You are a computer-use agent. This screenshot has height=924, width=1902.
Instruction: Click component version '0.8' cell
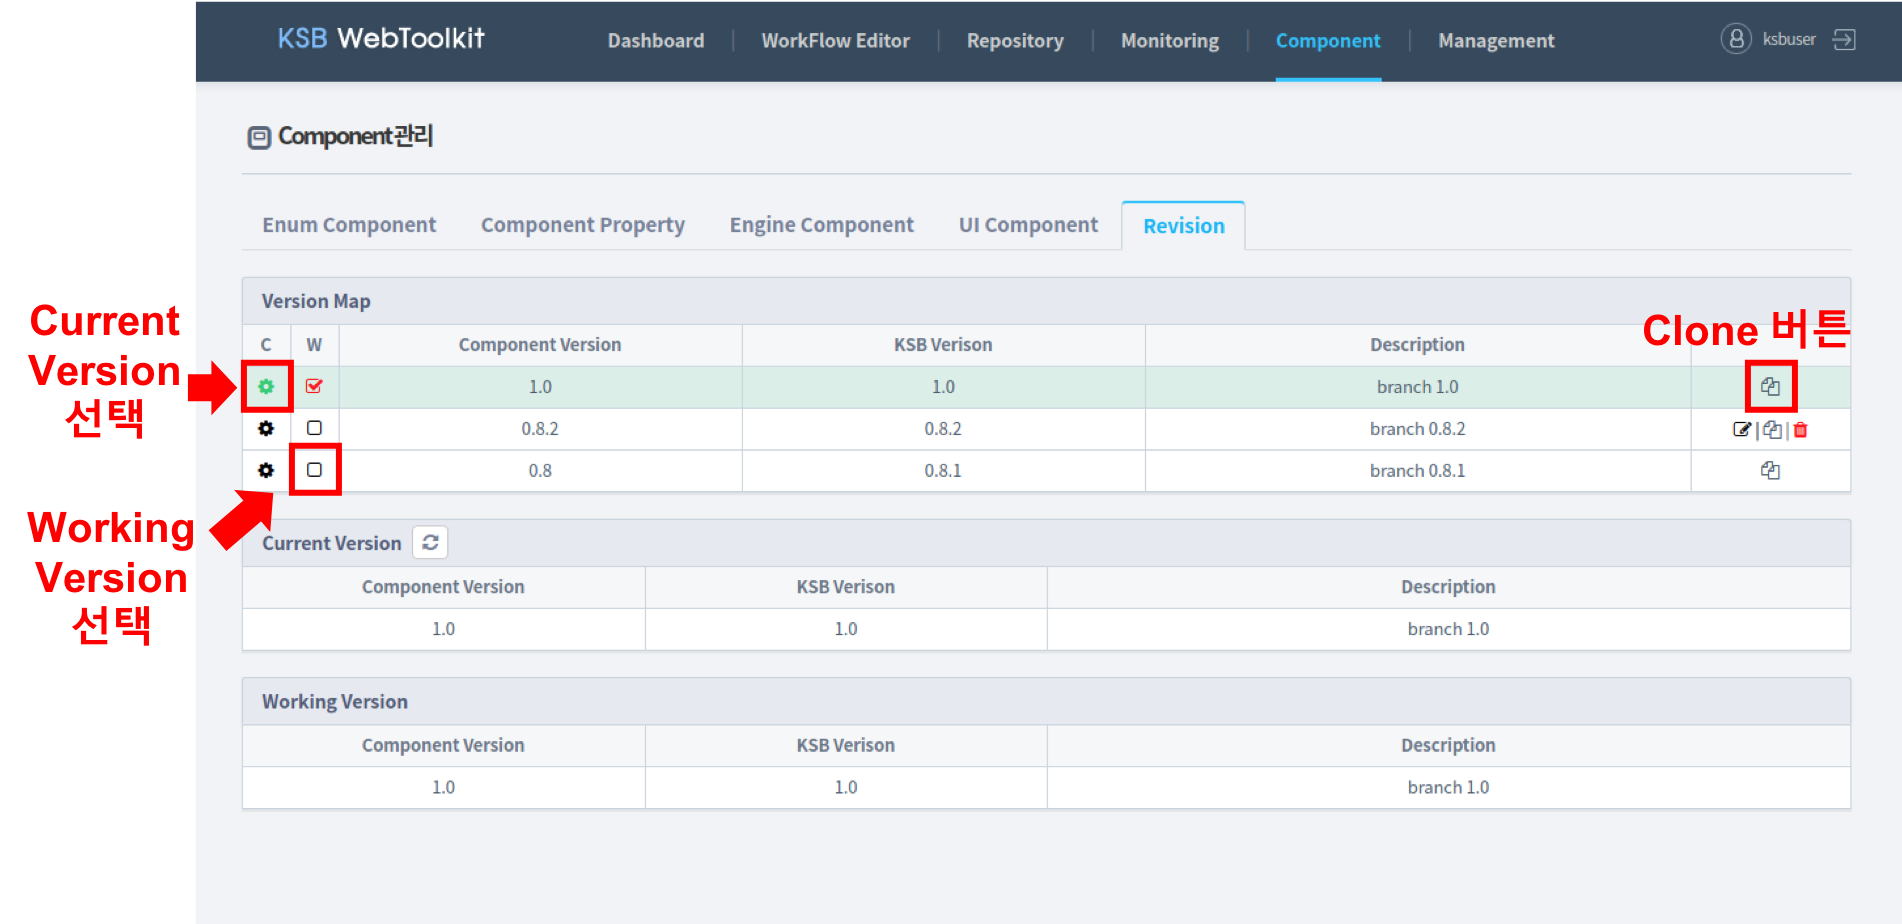(540, 471)
